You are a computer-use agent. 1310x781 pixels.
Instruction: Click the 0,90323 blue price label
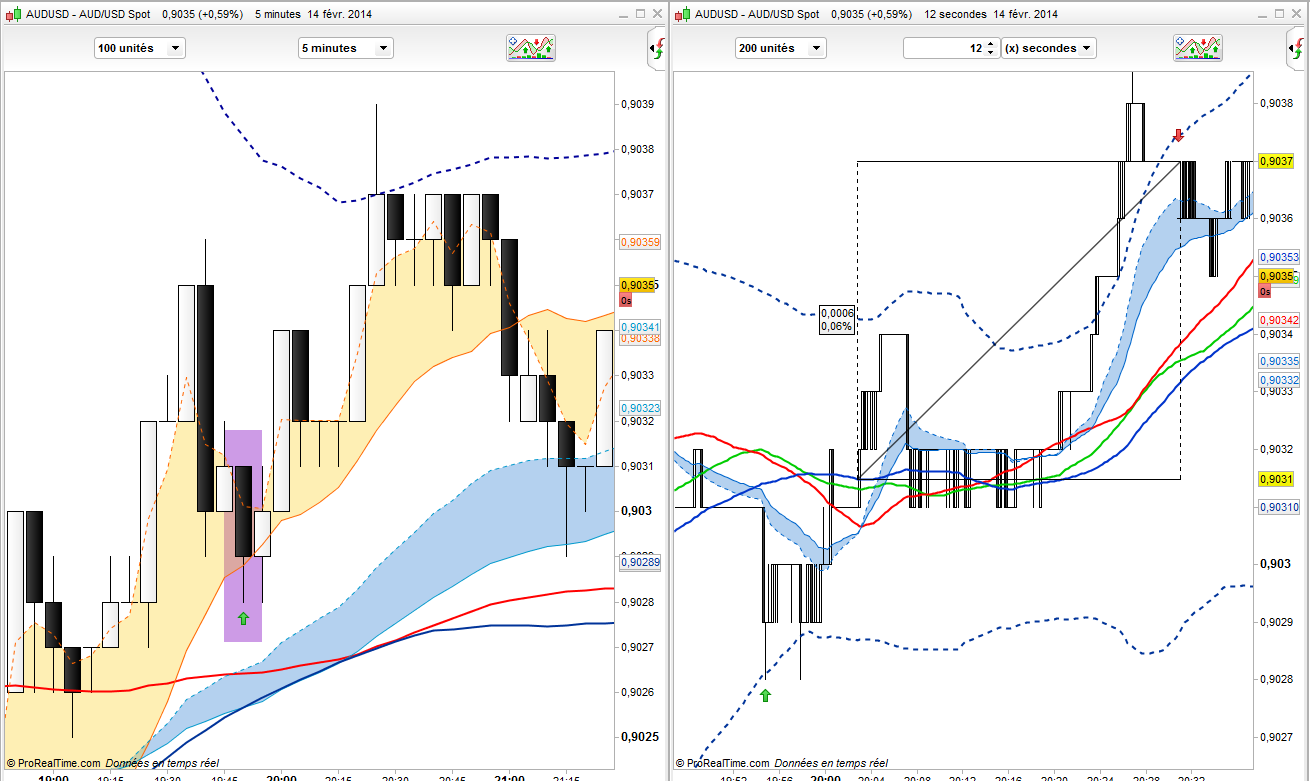(x=640, y=408)
